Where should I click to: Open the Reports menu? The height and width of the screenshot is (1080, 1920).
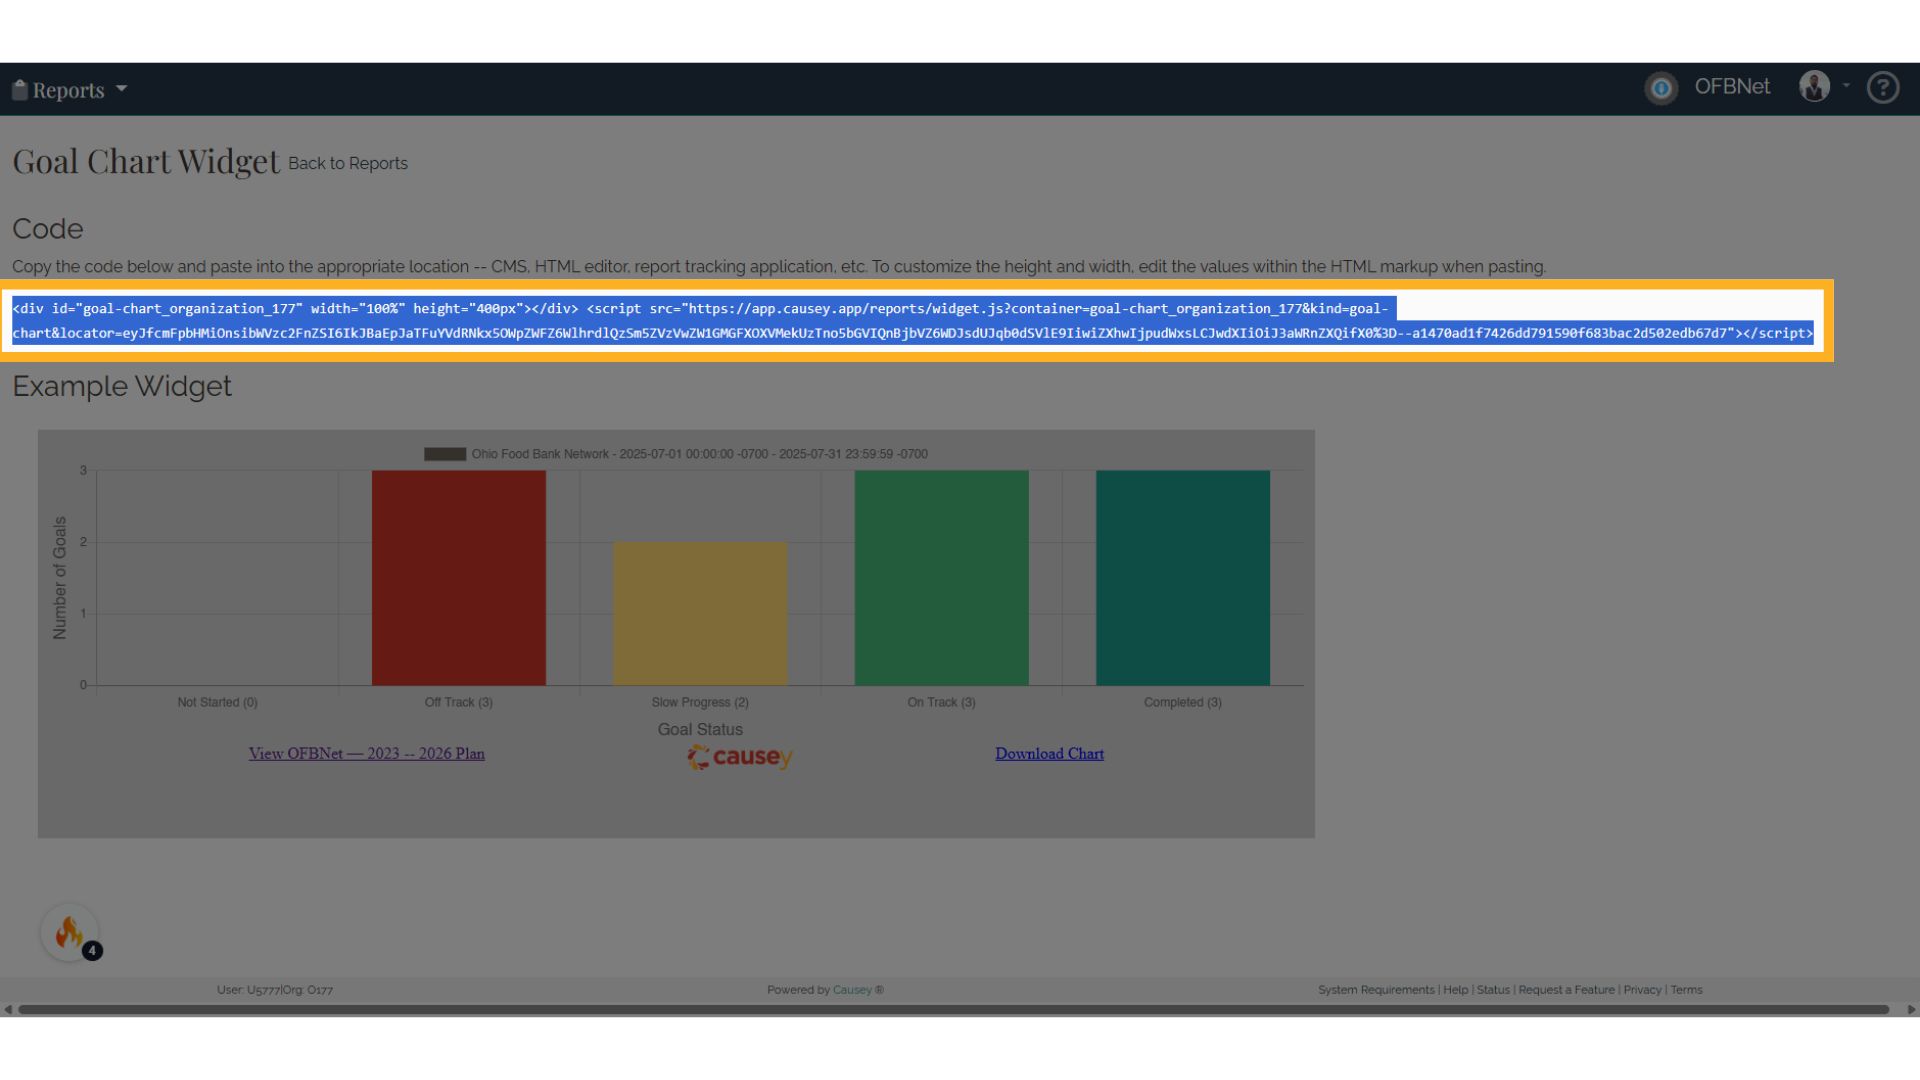tap(69, 90)
